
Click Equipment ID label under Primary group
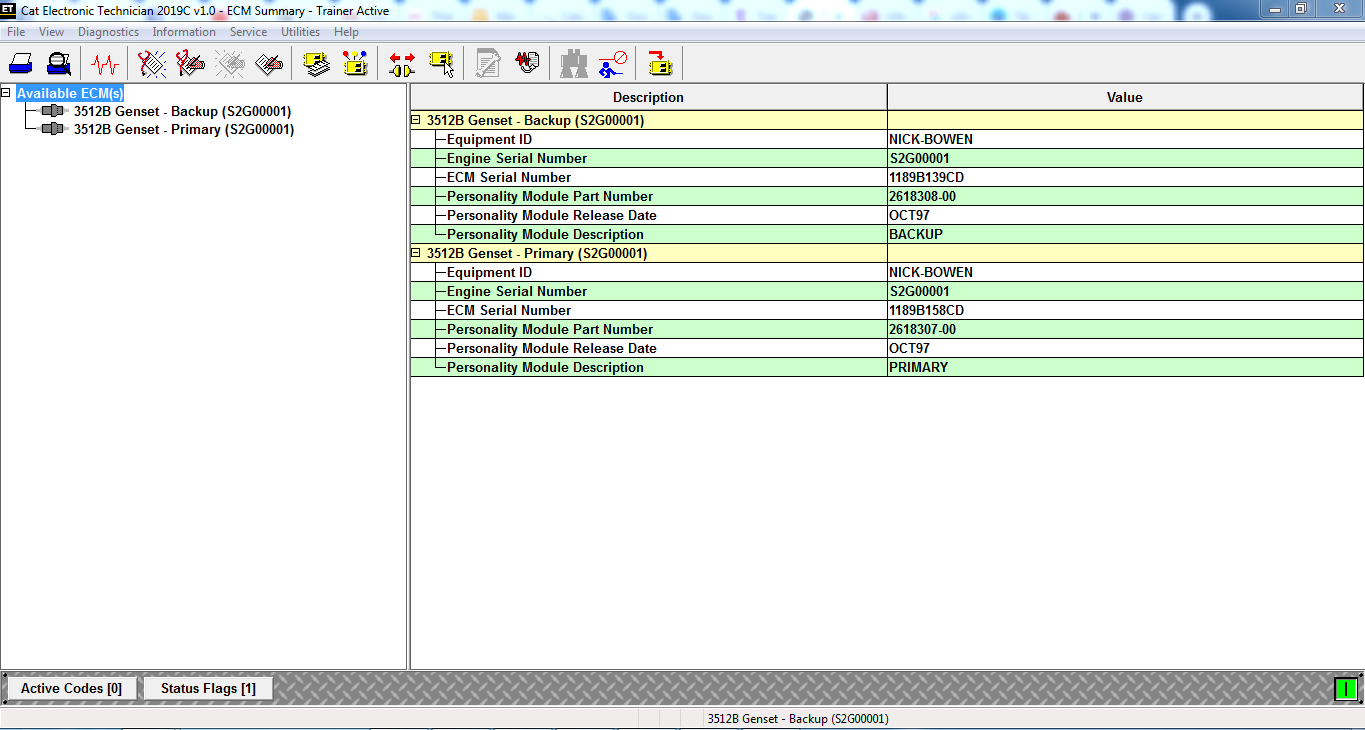click(x=489, y=272)
